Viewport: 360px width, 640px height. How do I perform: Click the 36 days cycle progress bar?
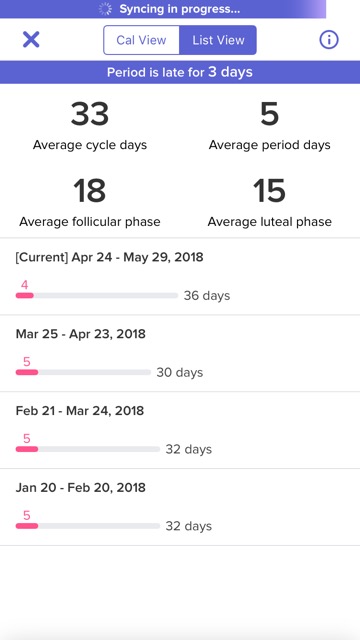point(97,296)
